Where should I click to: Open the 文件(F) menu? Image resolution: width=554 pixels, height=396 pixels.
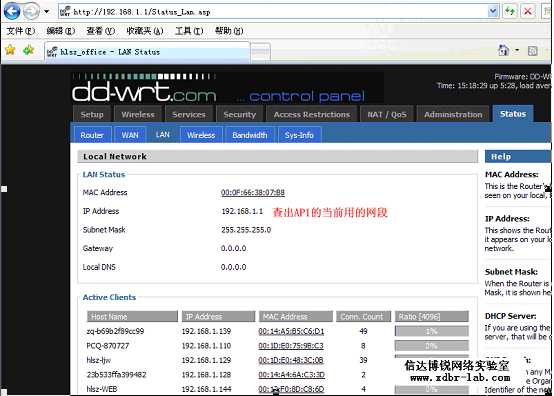pyautogui.click(x=21, y=31)
